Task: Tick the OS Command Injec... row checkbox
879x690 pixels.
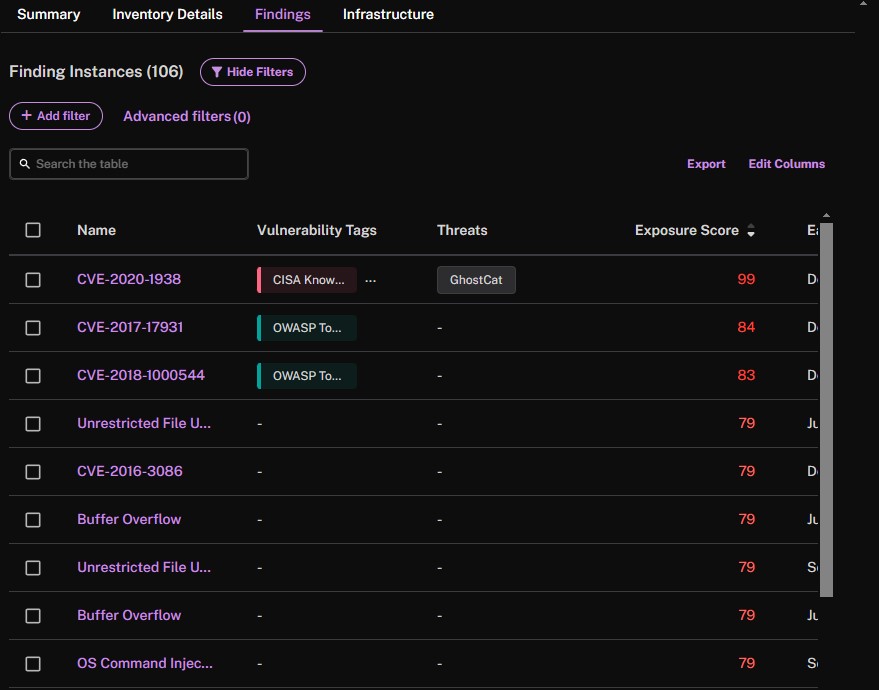Action: tap(33, 664)
